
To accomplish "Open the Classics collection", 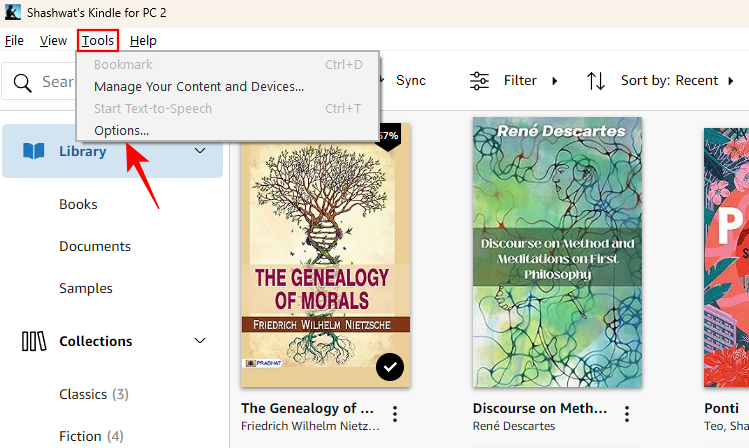I will (x=93, y=394).
